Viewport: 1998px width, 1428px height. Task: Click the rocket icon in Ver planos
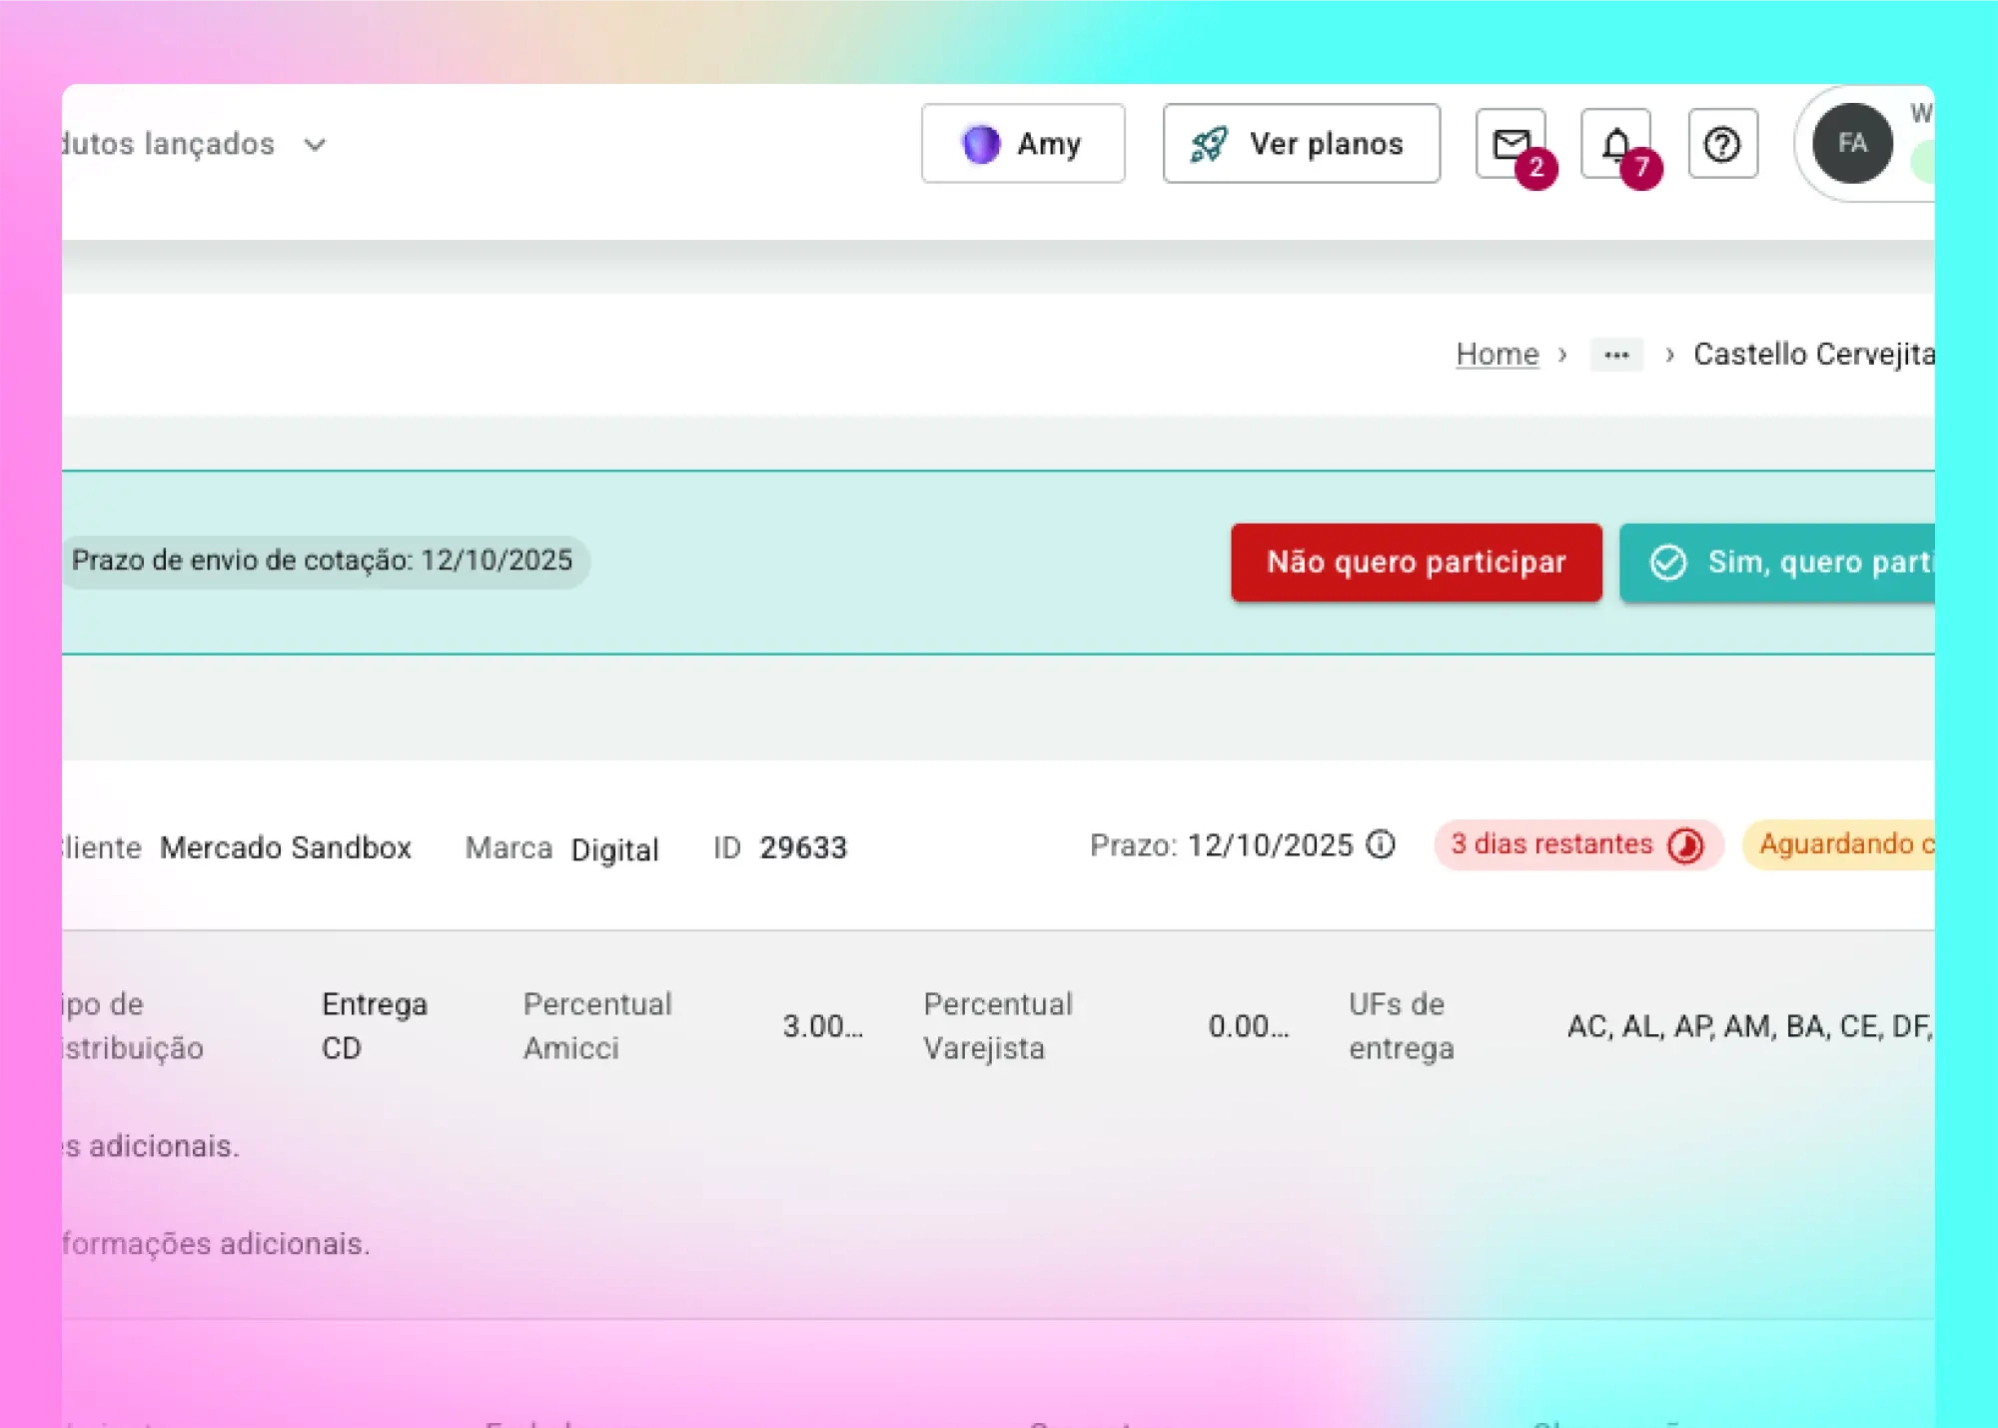point(1209,144)
